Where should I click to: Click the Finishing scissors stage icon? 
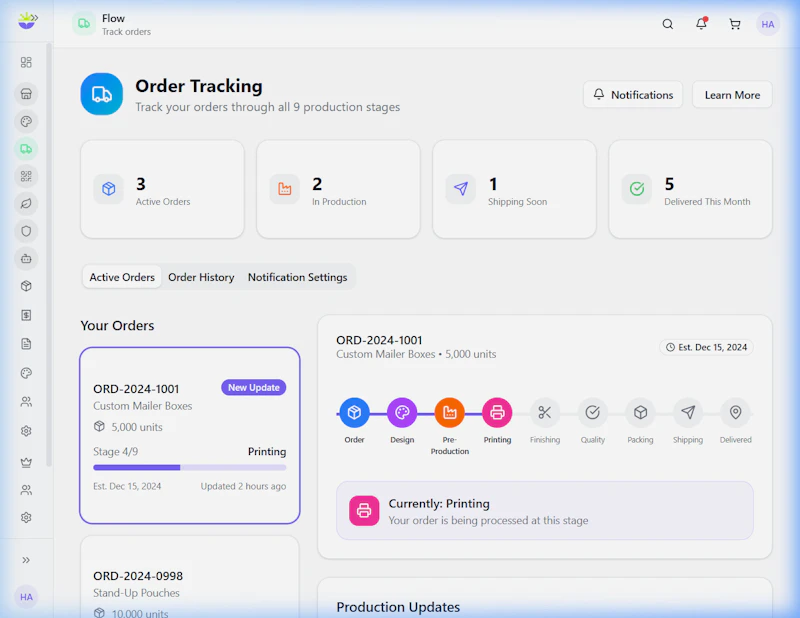click(x=545, y=412)
